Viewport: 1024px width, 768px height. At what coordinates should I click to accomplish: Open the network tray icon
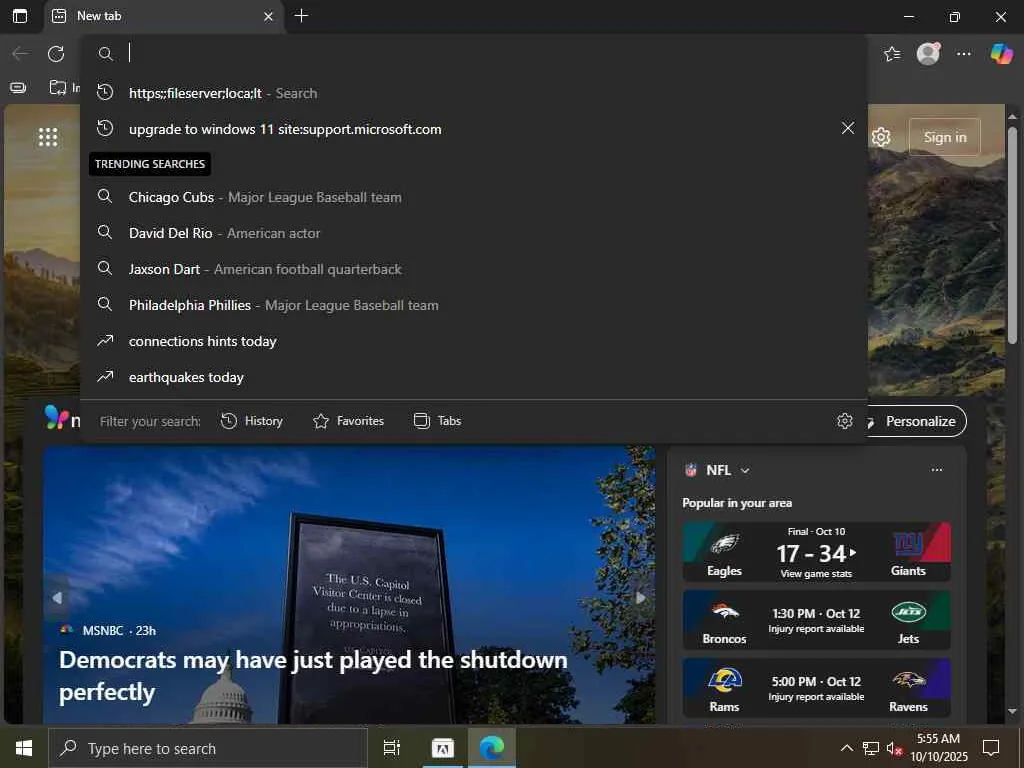[871, 748]
